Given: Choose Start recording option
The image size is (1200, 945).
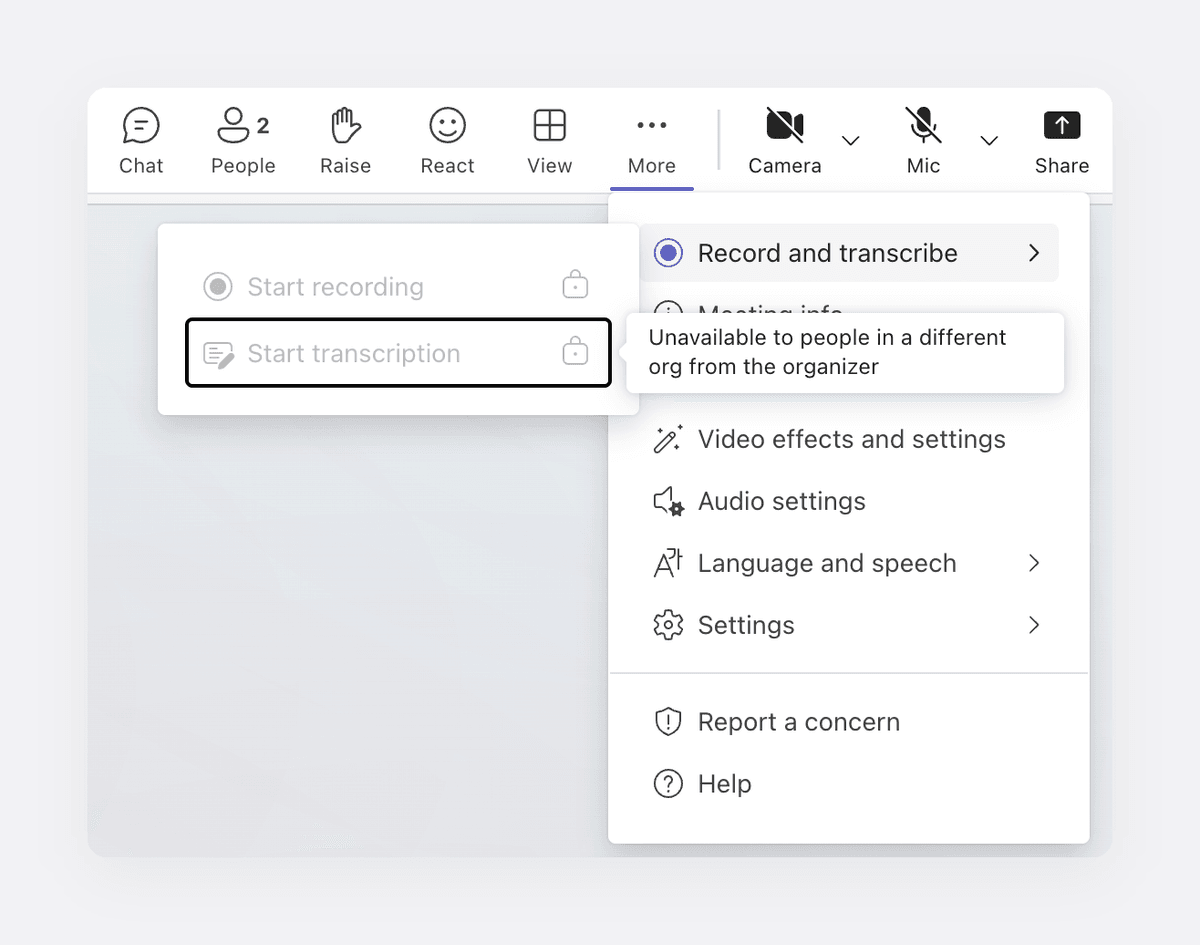Looking at the screenshot, I should 398,287.
